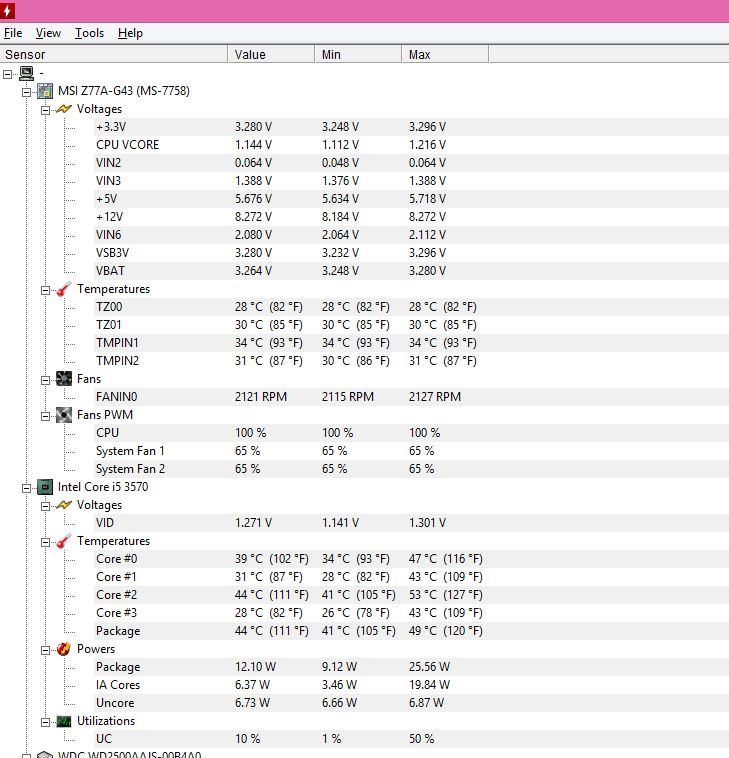Click the Utilizations graph icon
This screenshot has height=758, width=729.
coord(64,721)
